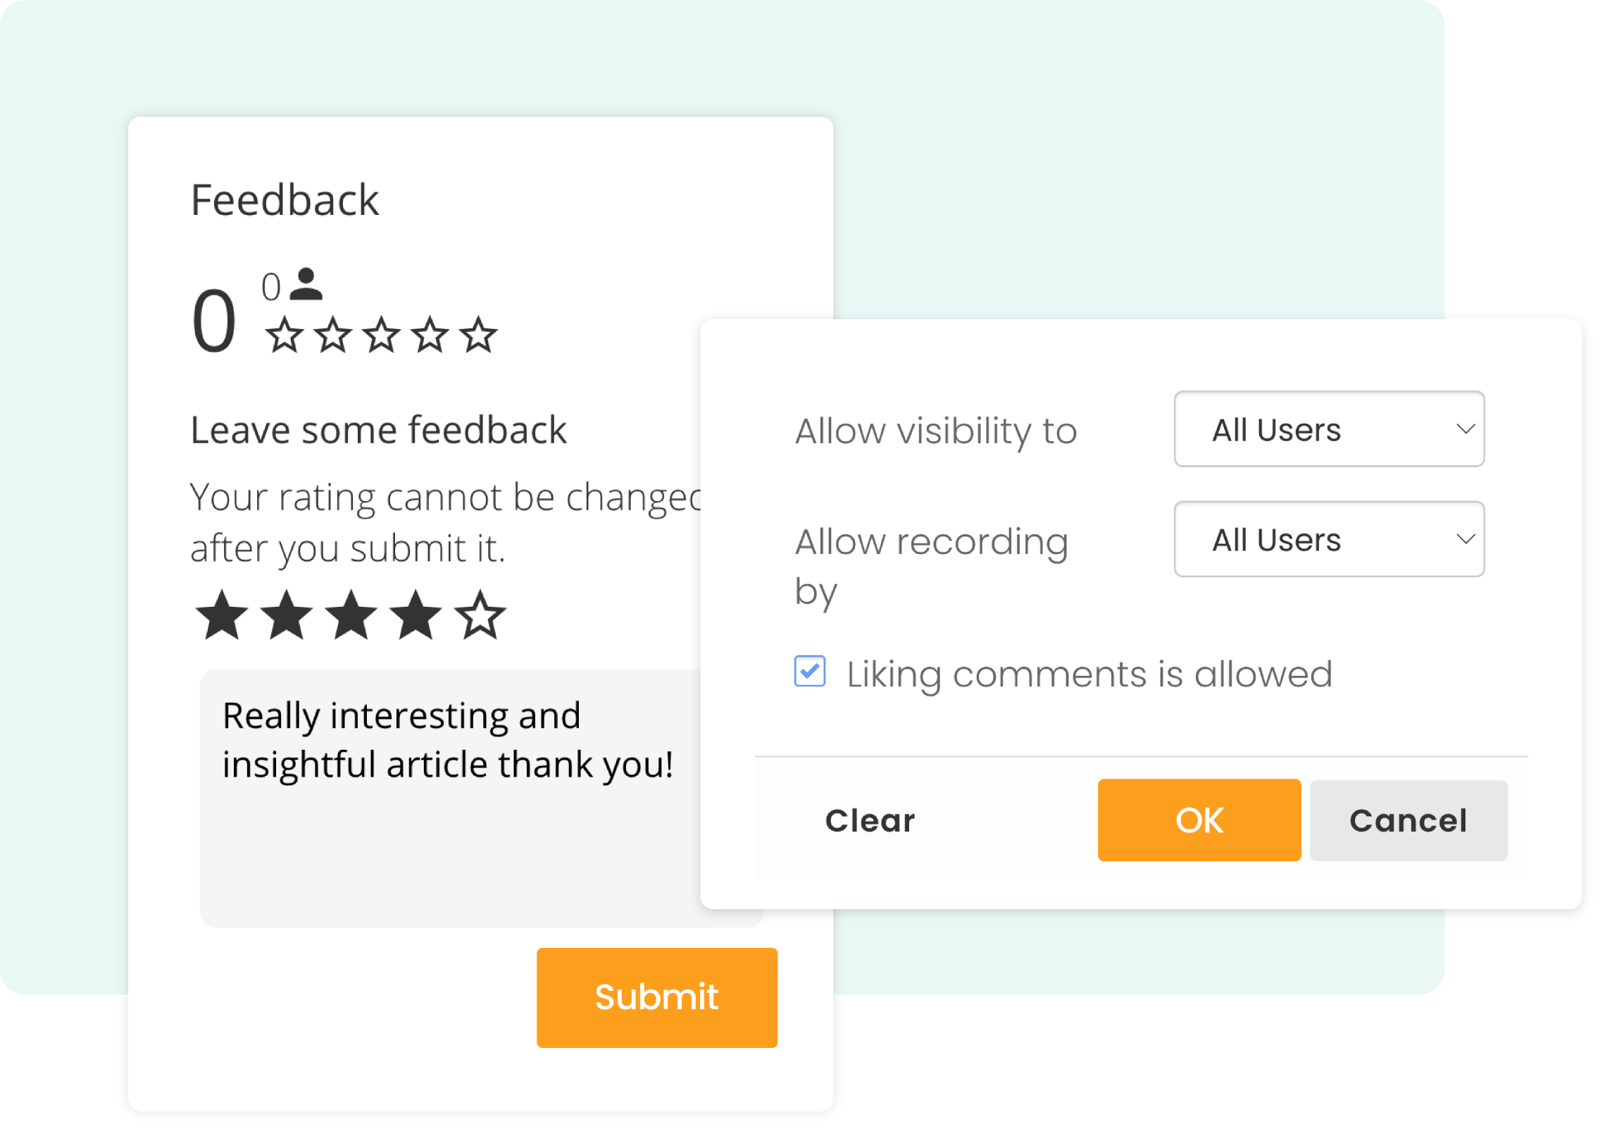Click inside the feedback comment text box

[x=450, y=850]
